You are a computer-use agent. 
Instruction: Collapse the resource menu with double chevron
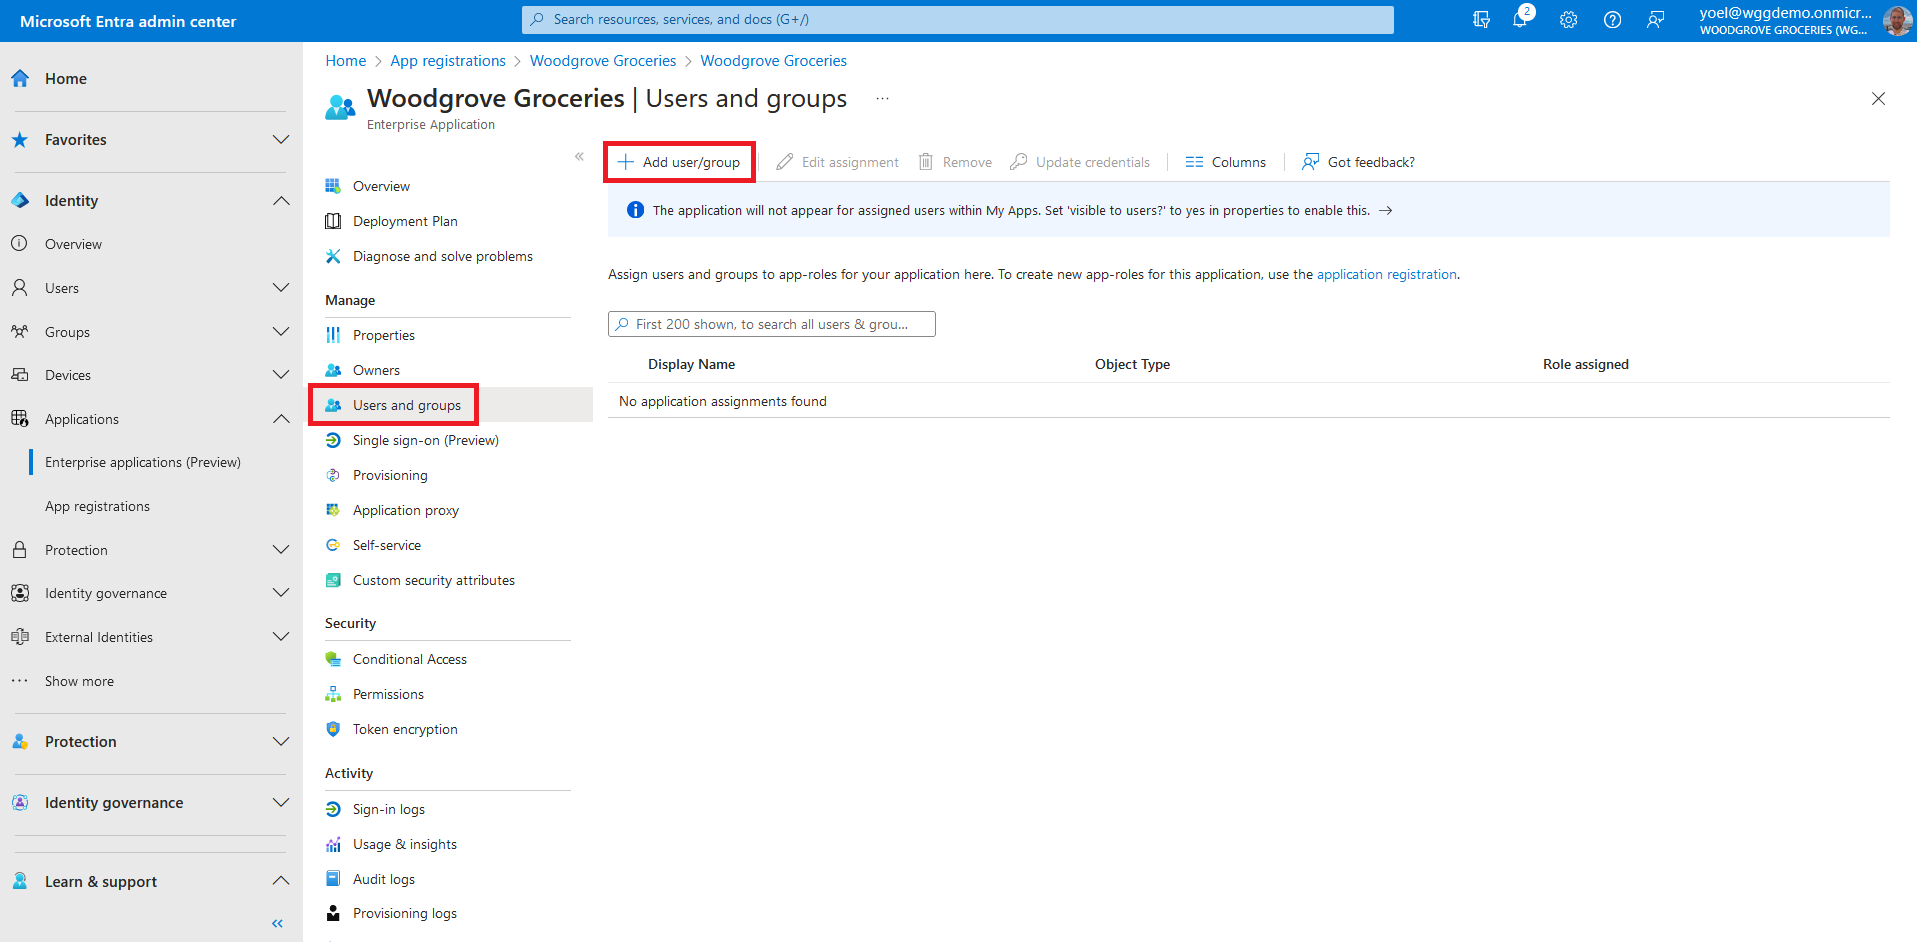coord(579,157)
